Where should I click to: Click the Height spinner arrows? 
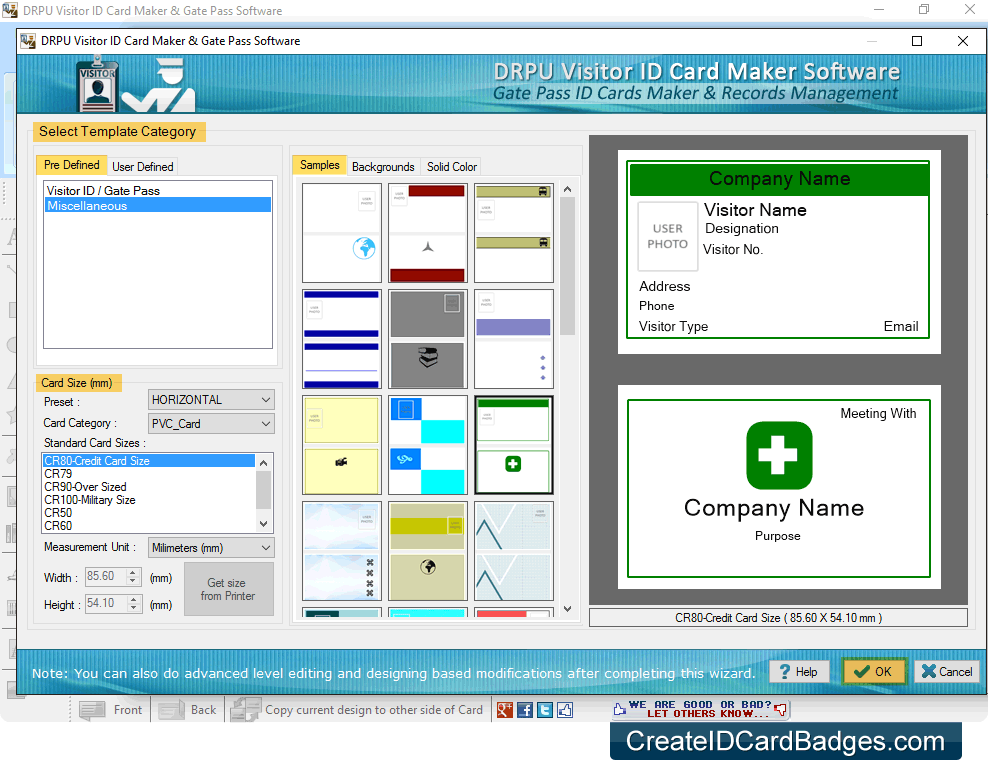[x=134, y=604]
